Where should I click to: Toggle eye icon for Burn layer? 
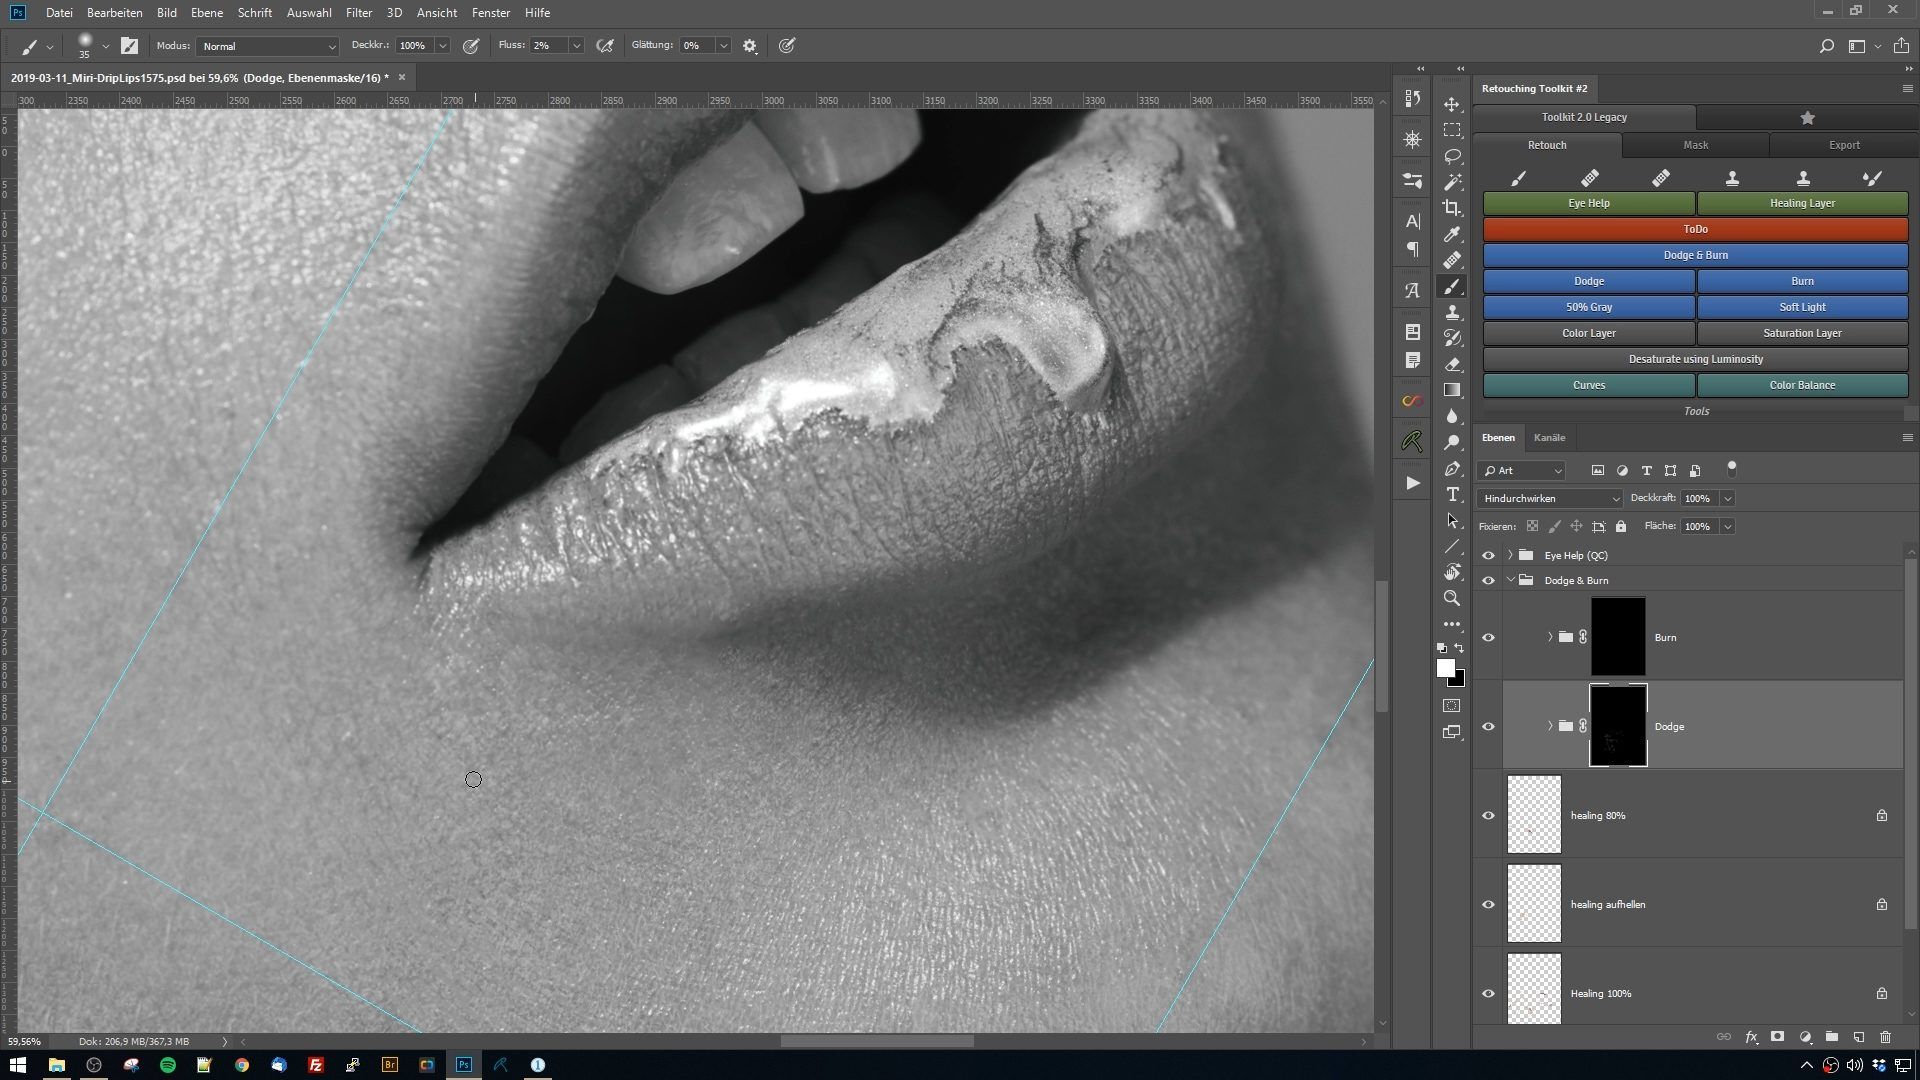click(1489, 637)
